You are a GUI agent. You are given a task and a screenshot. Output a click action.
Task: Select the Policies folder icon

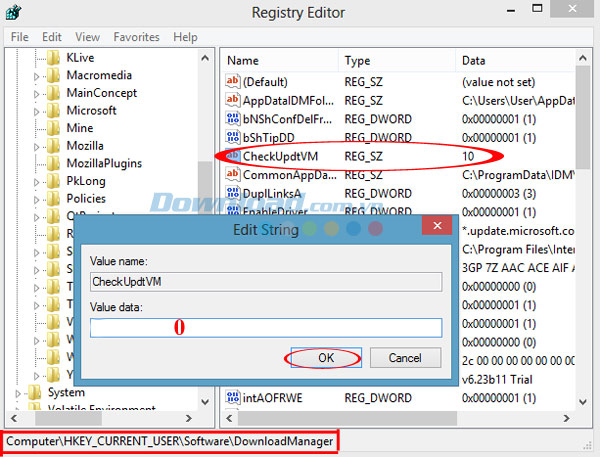click(54, 198)
